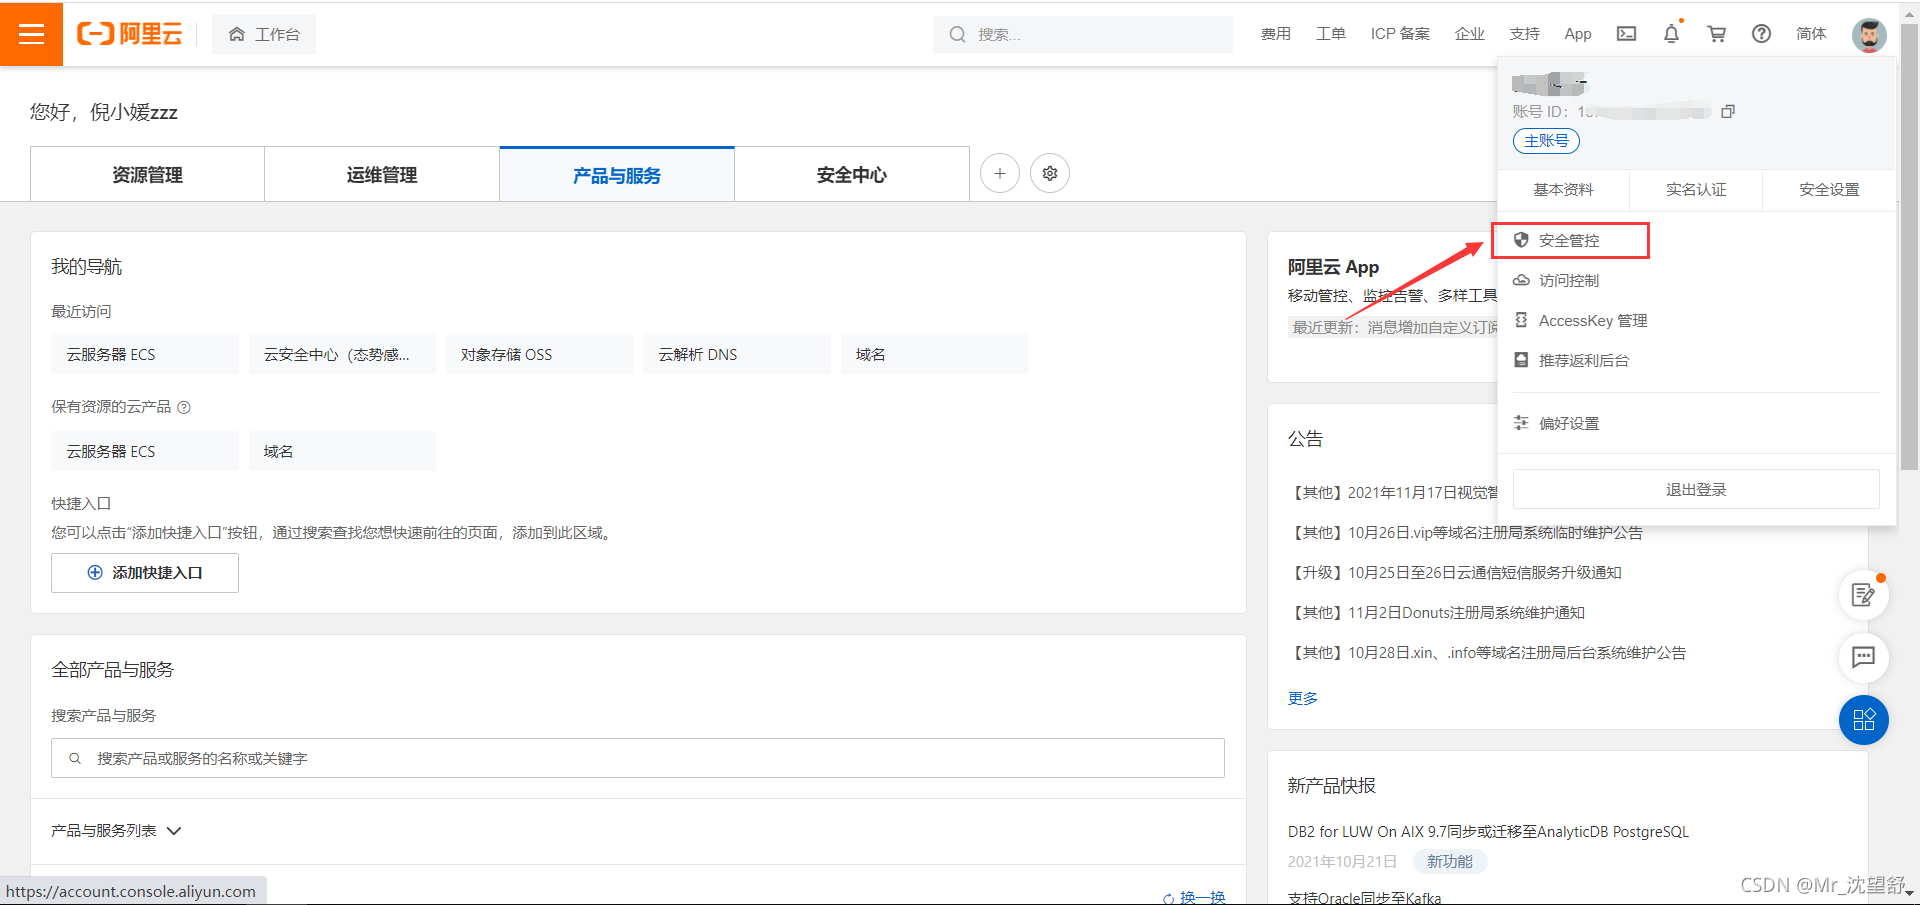This screenshot has height=905, width=1920.
Task: Switch to 产品与服务 tab
Action: point(617,175)
